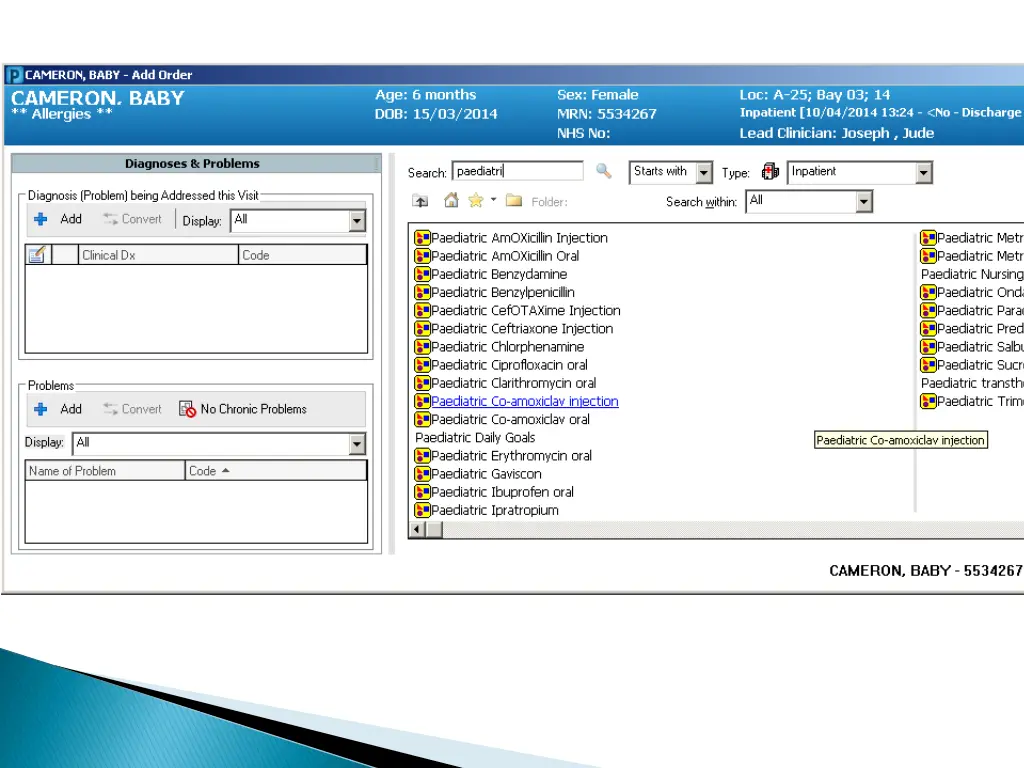The image size is (1024, 768).
Task: Click the Code column header in Diagnosis table
Action: pyautogui.click(x=302, y=255)
